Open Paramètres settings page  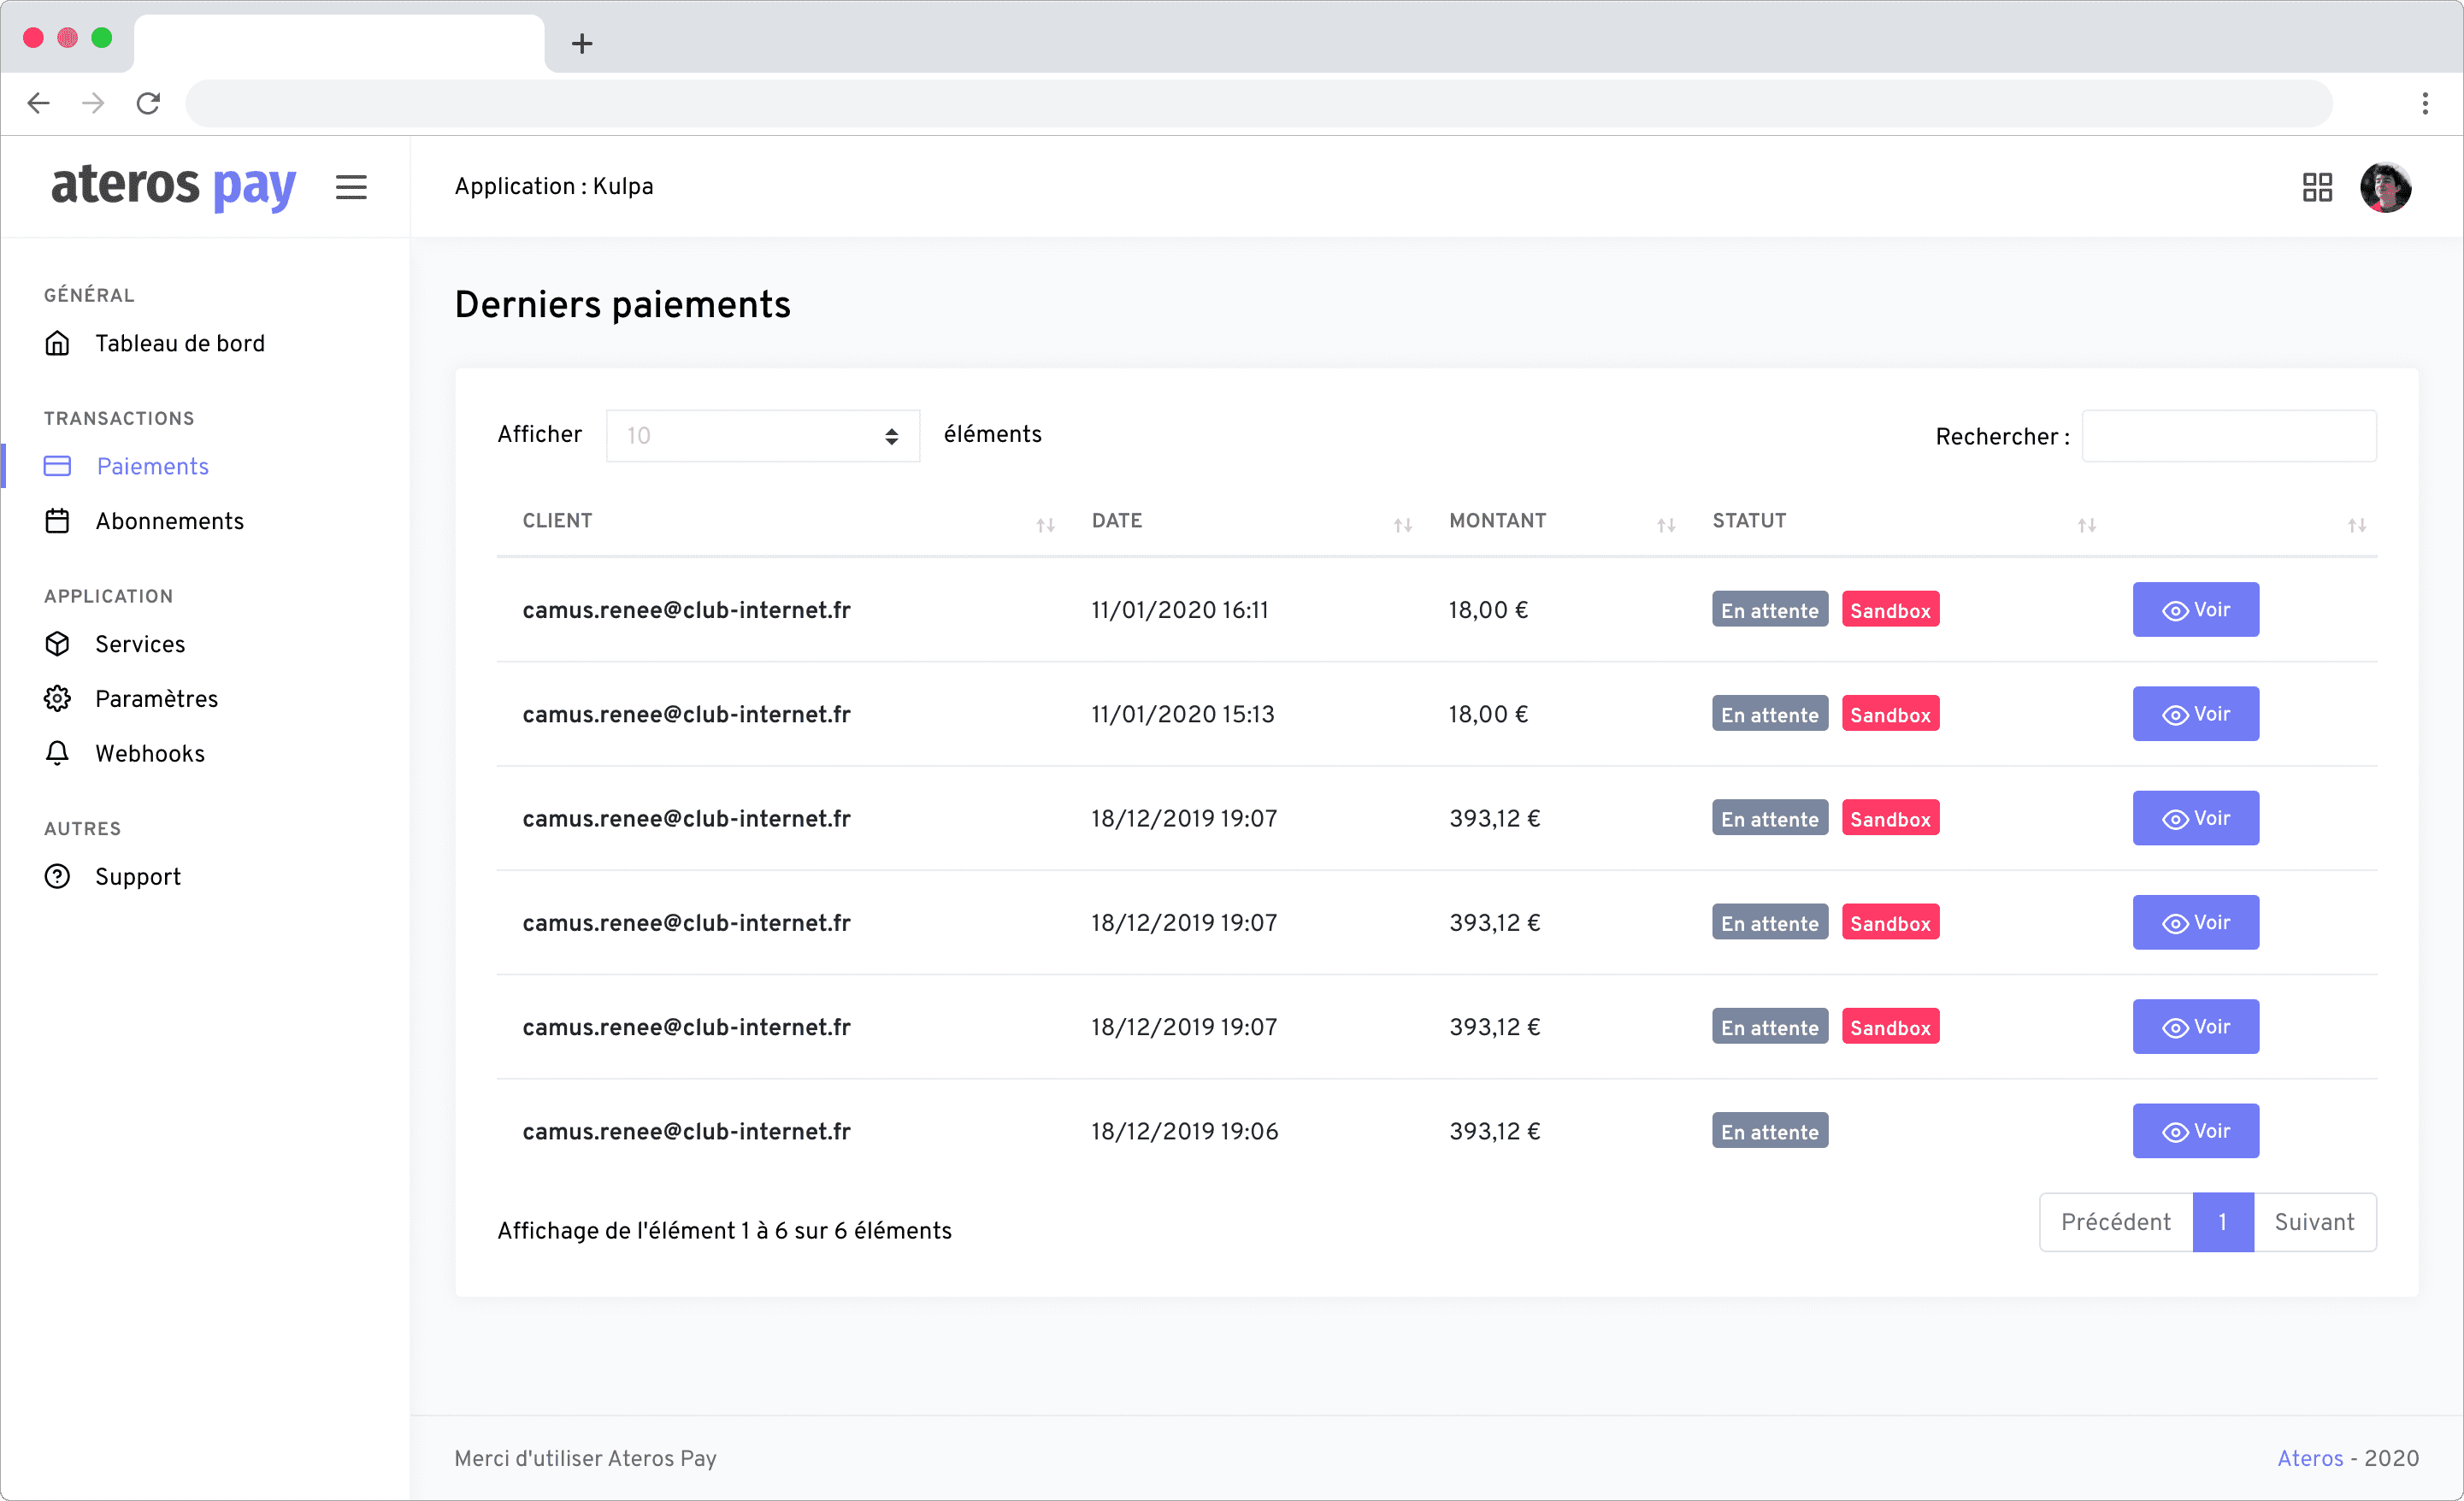coord(156,698)
